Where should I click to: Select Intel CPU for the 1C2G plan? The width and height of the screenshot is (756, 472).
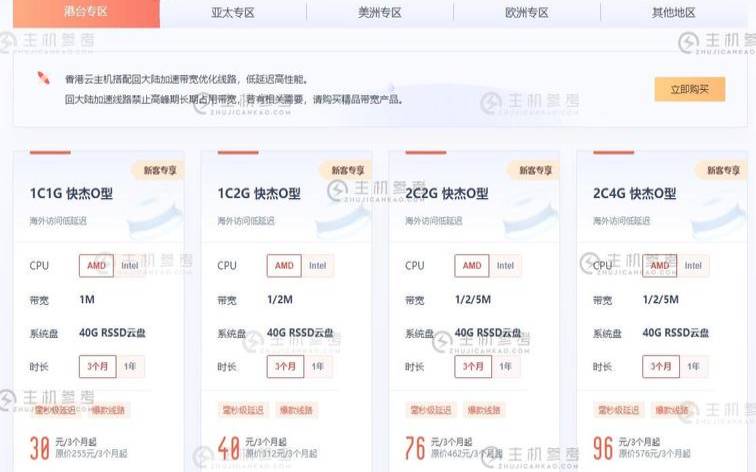[317, 266]
